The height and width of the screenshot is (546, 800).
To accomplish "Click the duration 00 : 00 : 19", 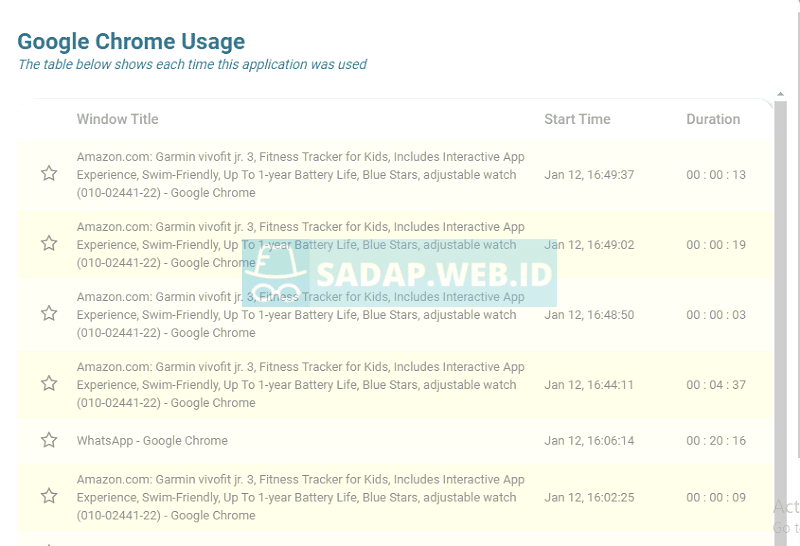I will pos(716,244).
